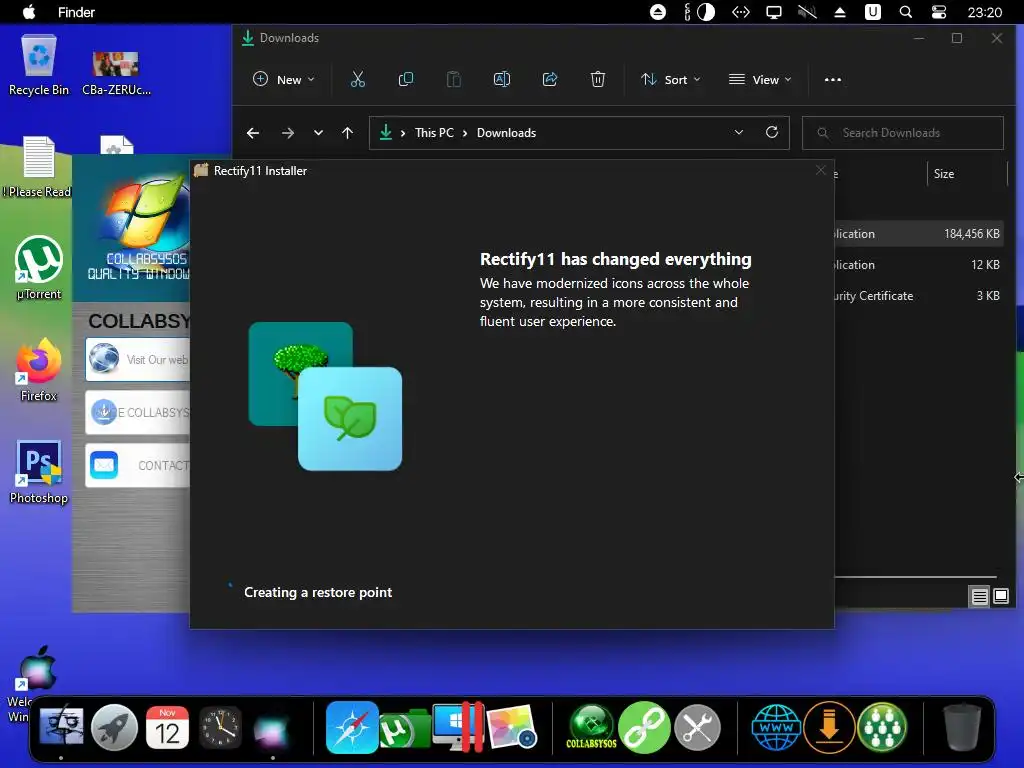Click the half-filled CPU circle menu bar icon
The width and height of the screenshot is (1024, 768).
click(706, 12)
